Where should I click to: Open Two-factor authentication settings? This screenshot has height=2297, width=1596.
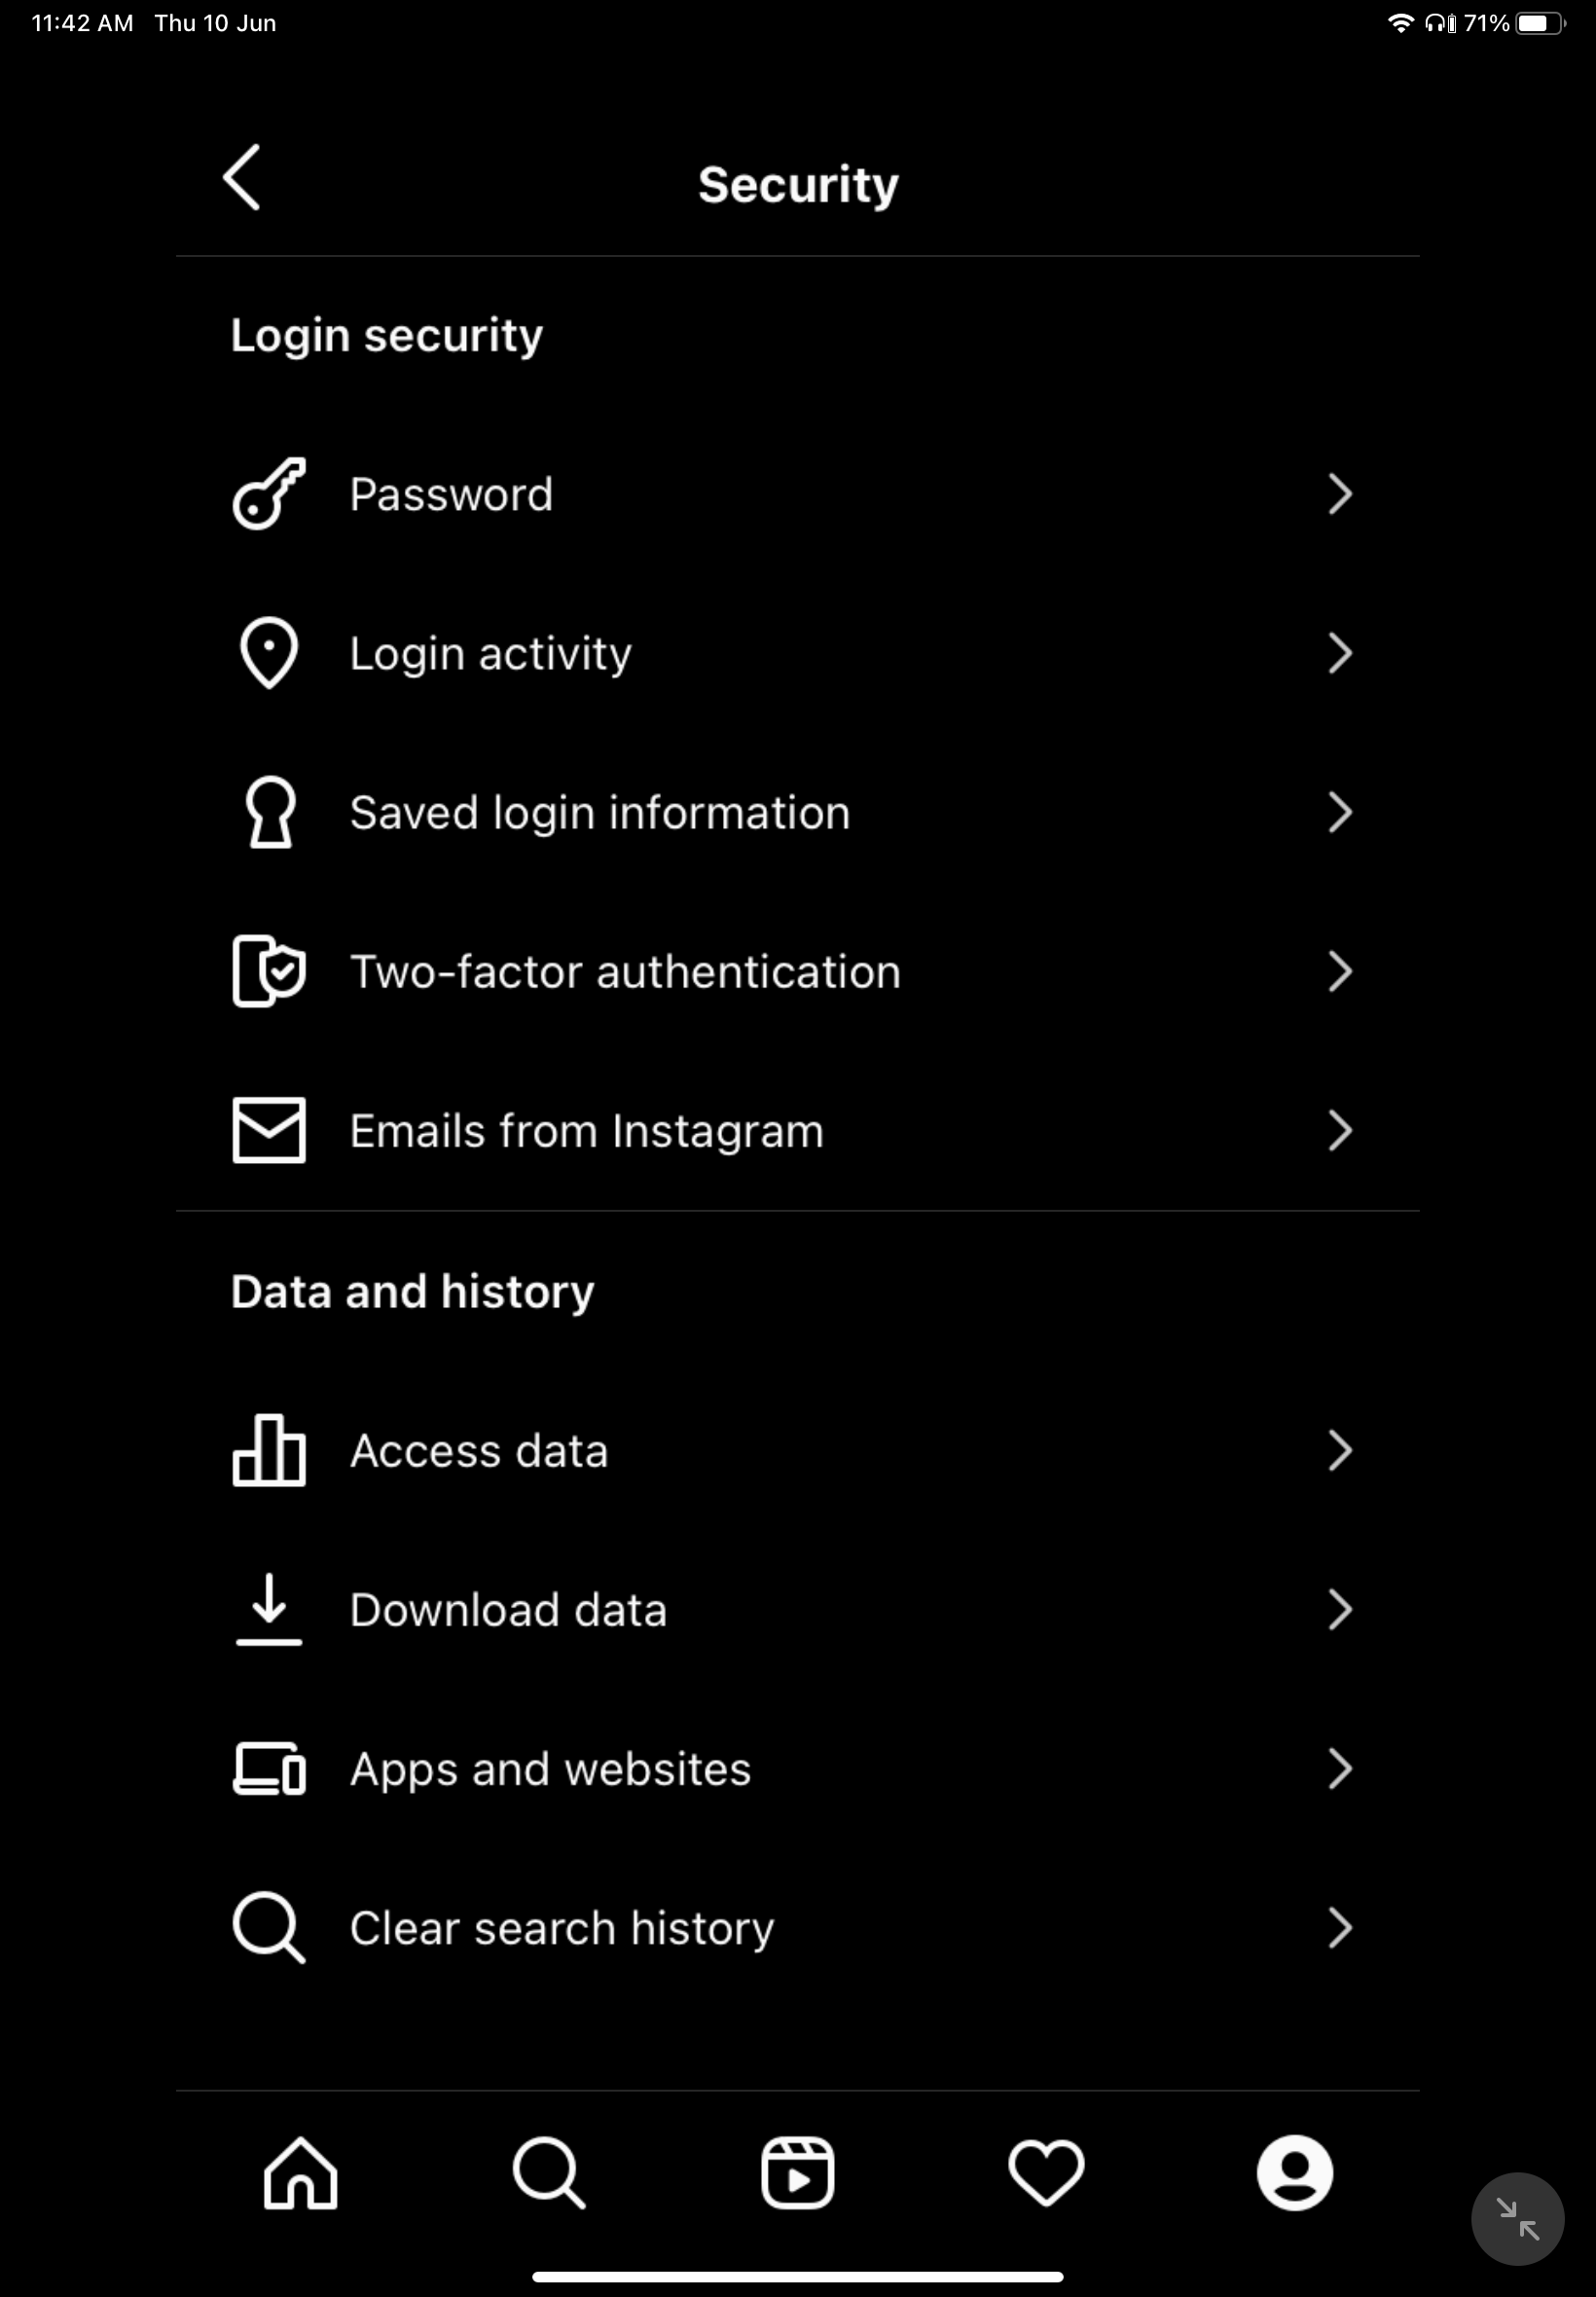797,971
